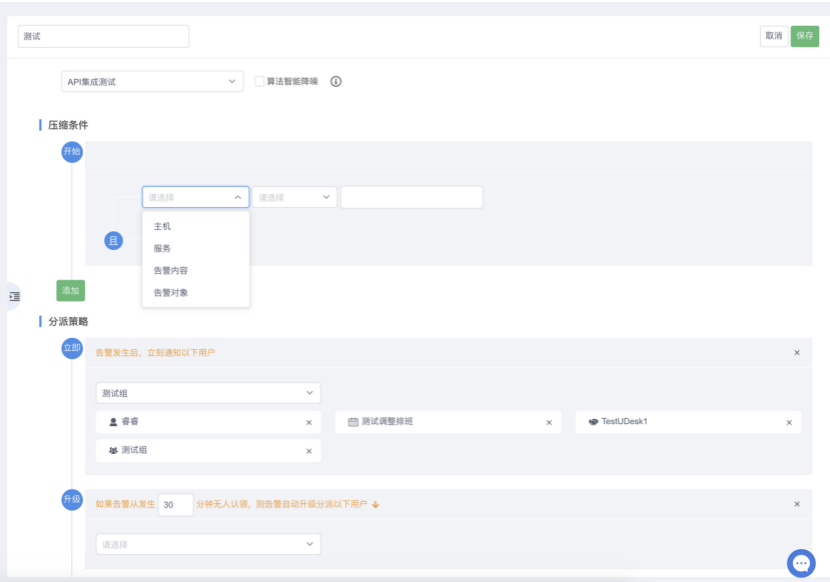Click the 压缩条件 section heading
The height and width of the screenshot is (582, 830).
pos(68,126)
